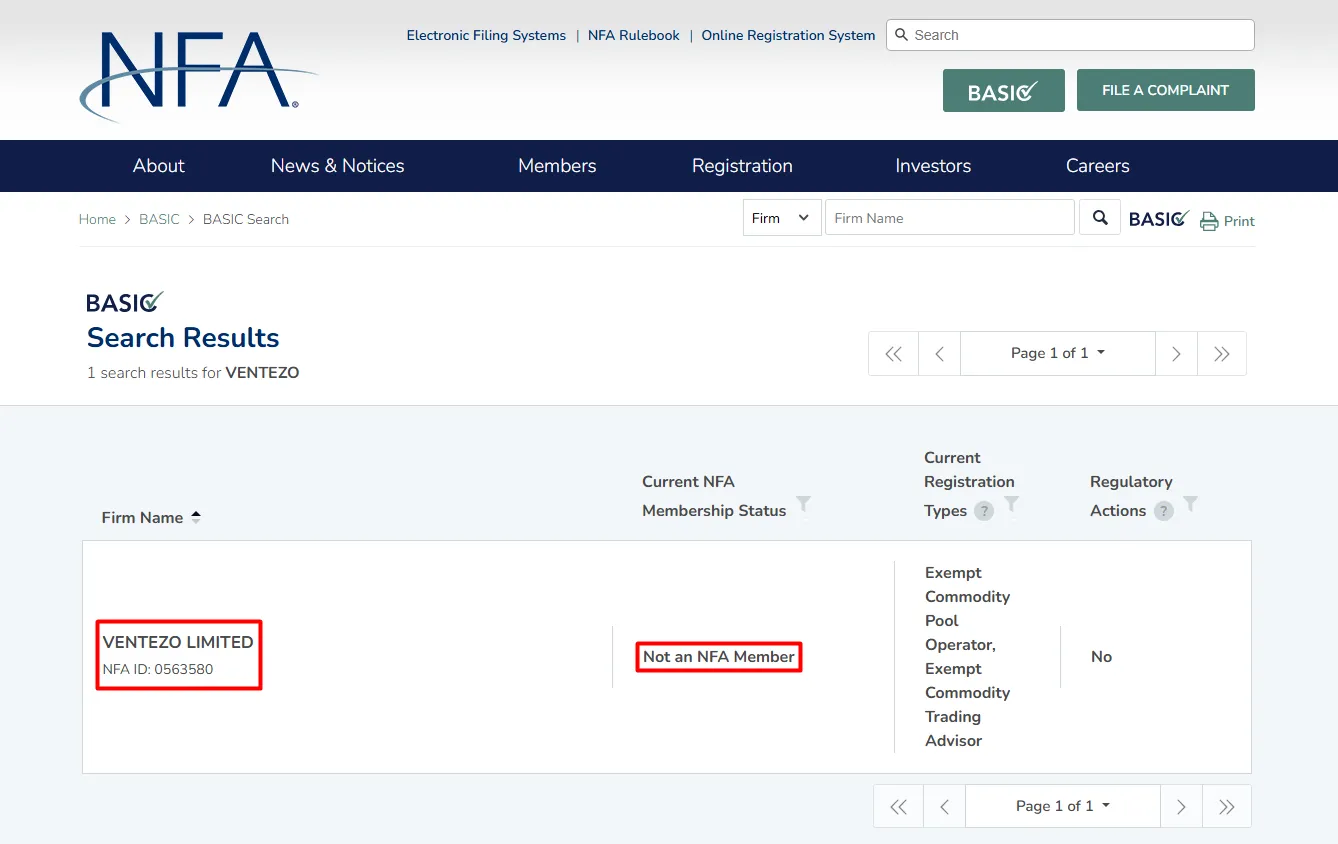Click the Print icon link
Screen dimensions: 1338x844
[x=1227, y=221]
